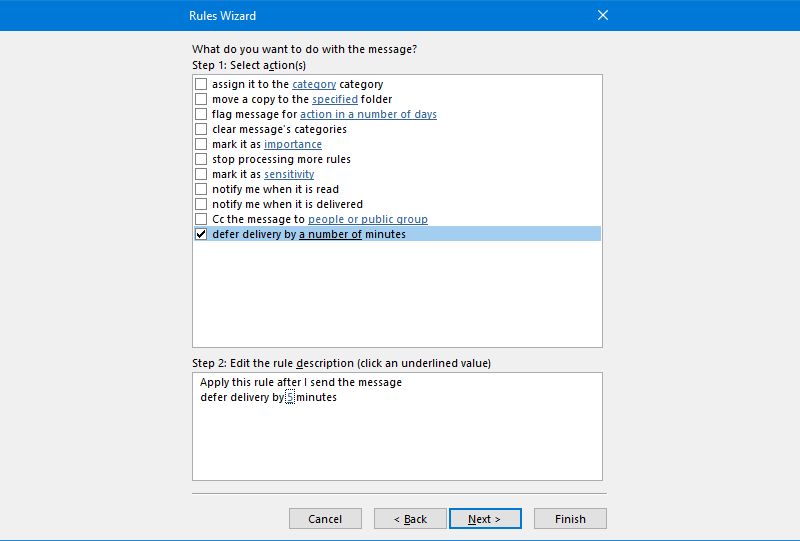Screen dimensions: 800x541
Task: Toggle the 'mark it as importance' checkbox
Action: (201, 145)
